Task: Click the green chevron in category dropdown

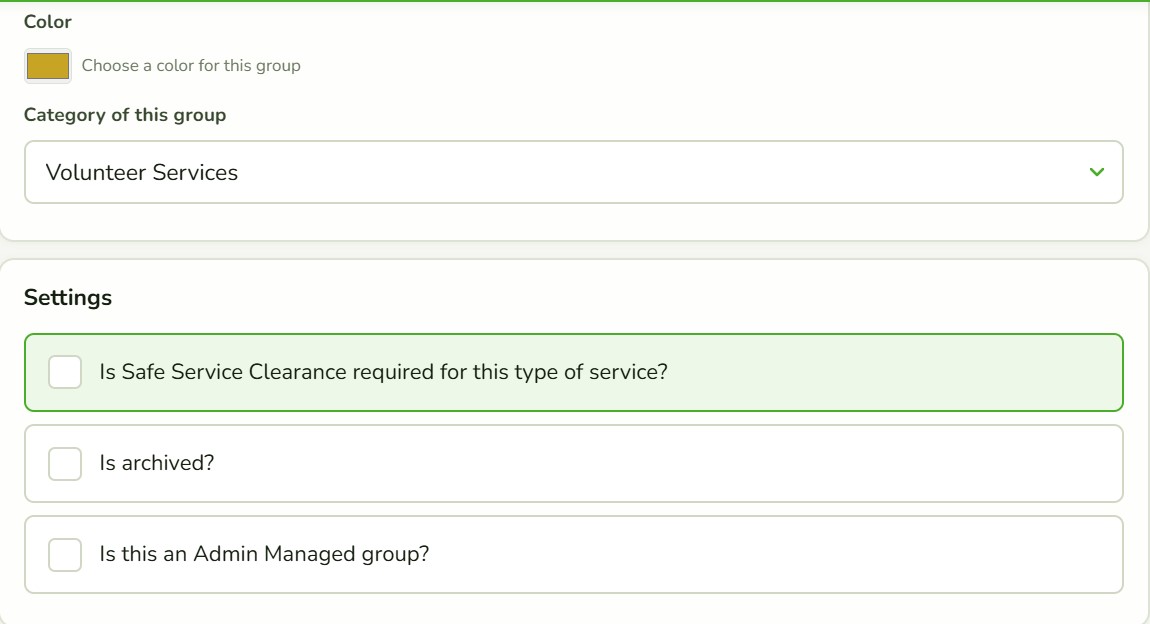Action: (x=1096, y=172)
